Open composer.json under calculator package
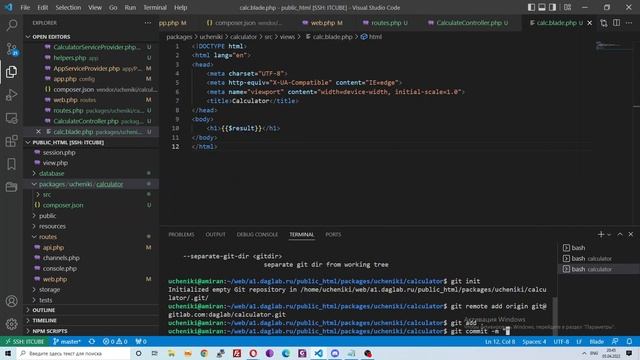 click(63, 205)
